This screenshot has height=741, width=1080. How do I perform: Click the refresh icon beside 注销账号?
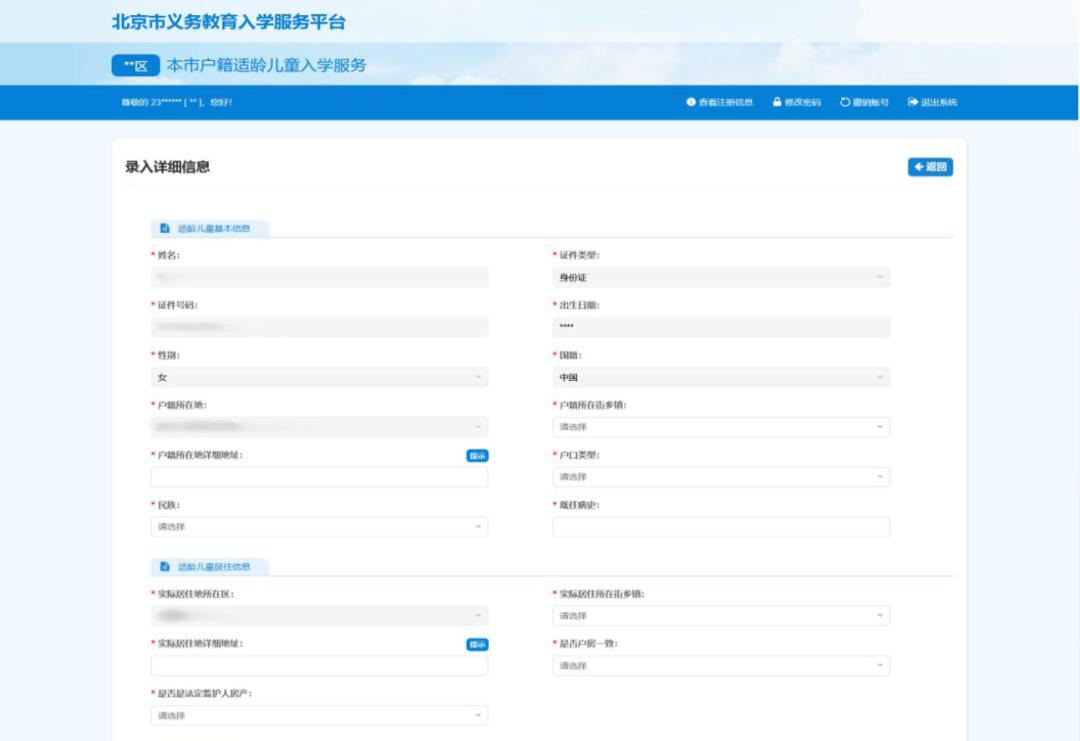(x=845, y=101)
